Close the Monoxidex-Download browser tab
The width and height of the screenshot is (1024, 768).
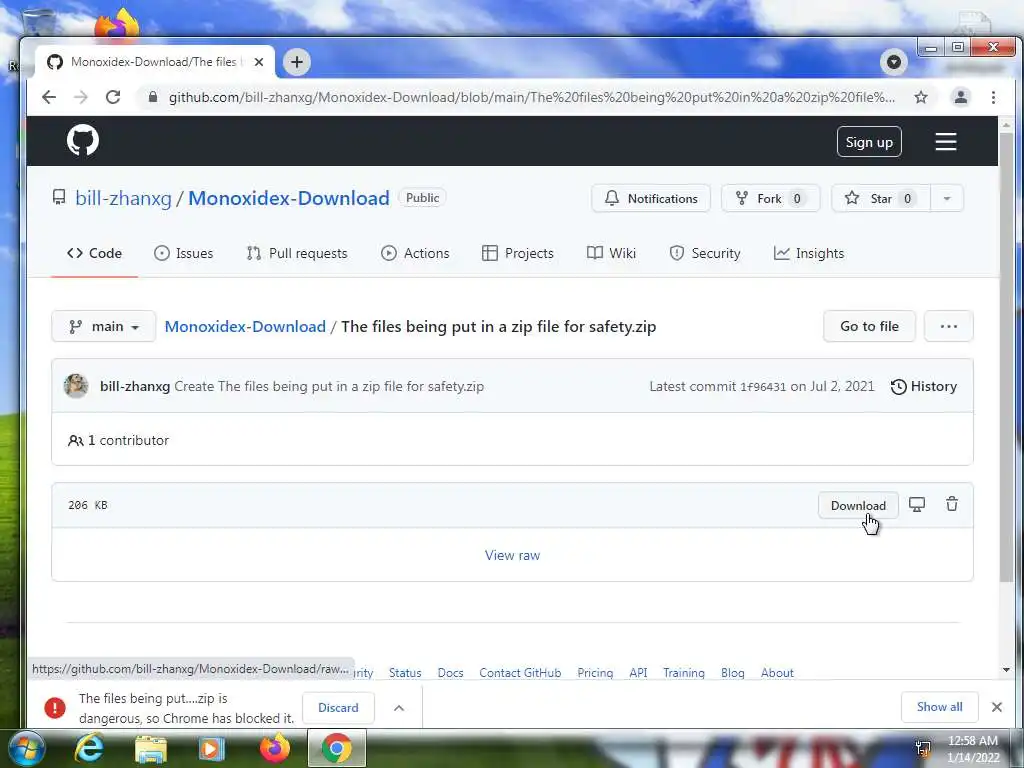click(259, 62)
